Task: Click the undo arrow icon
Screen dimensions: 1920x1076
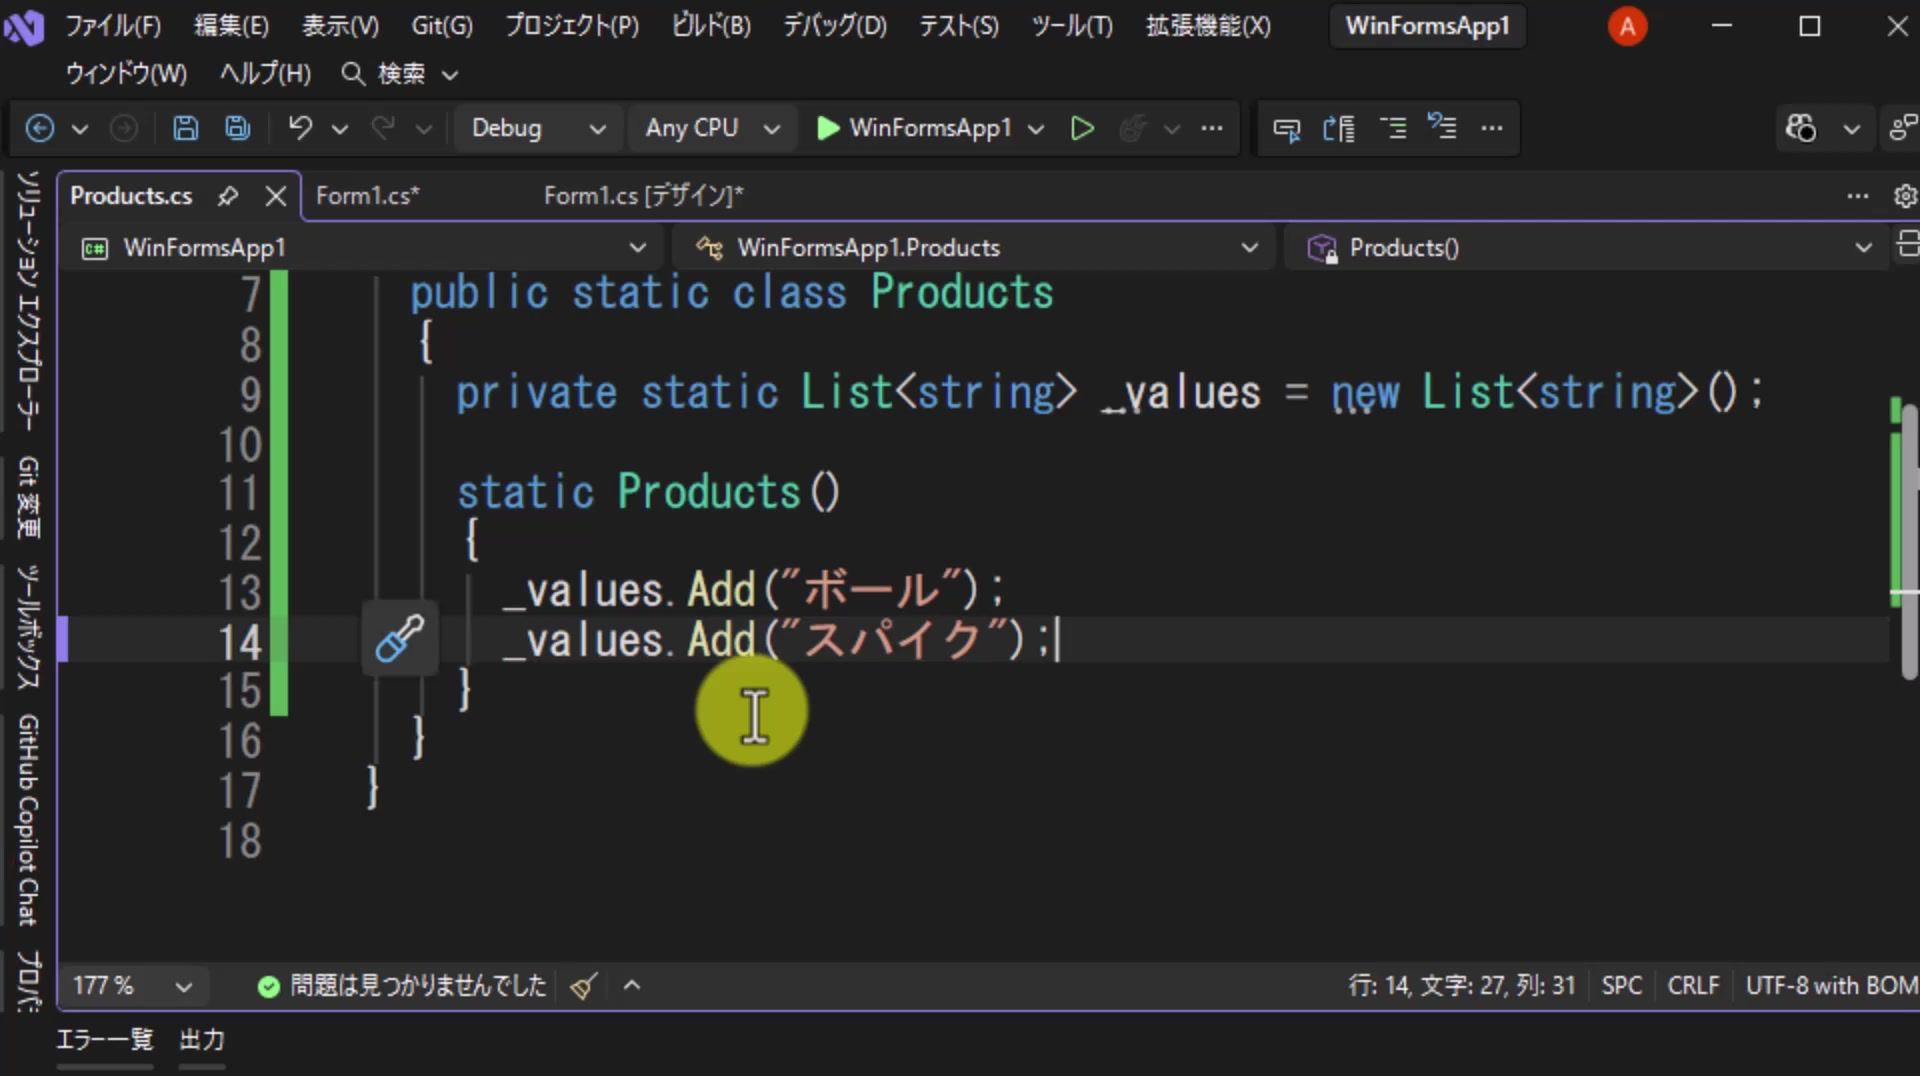Action: click(300, 128)
